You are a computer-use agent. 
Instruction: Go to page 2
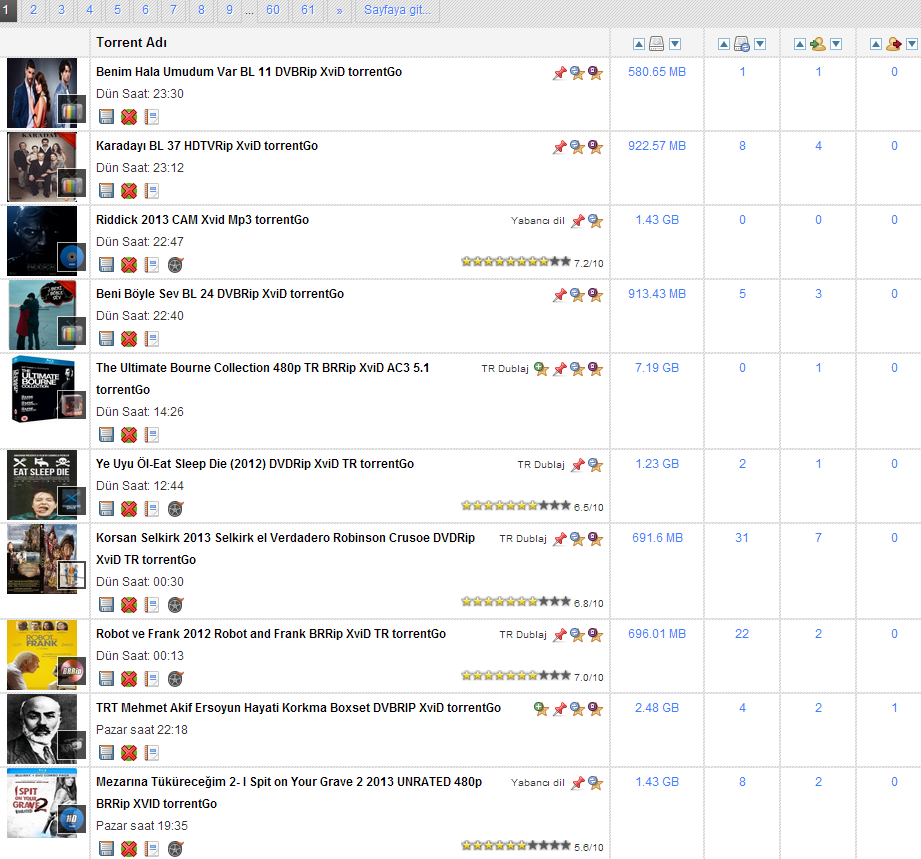(33, 10)
